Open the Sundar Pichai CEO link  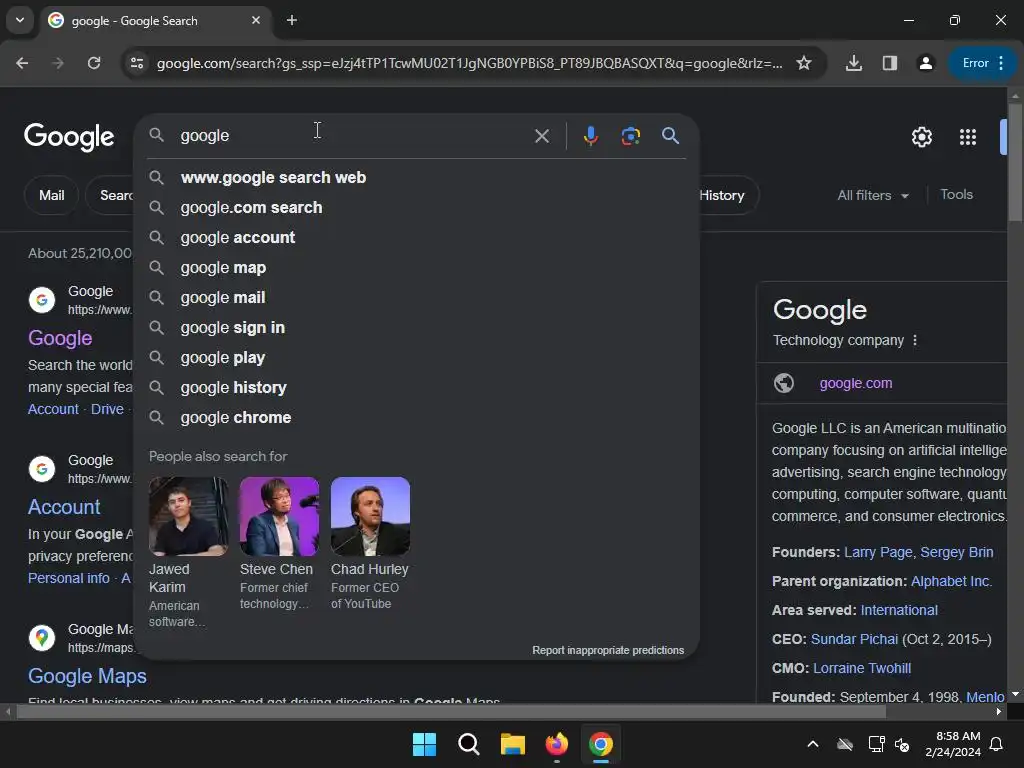[x=854, y=639]
